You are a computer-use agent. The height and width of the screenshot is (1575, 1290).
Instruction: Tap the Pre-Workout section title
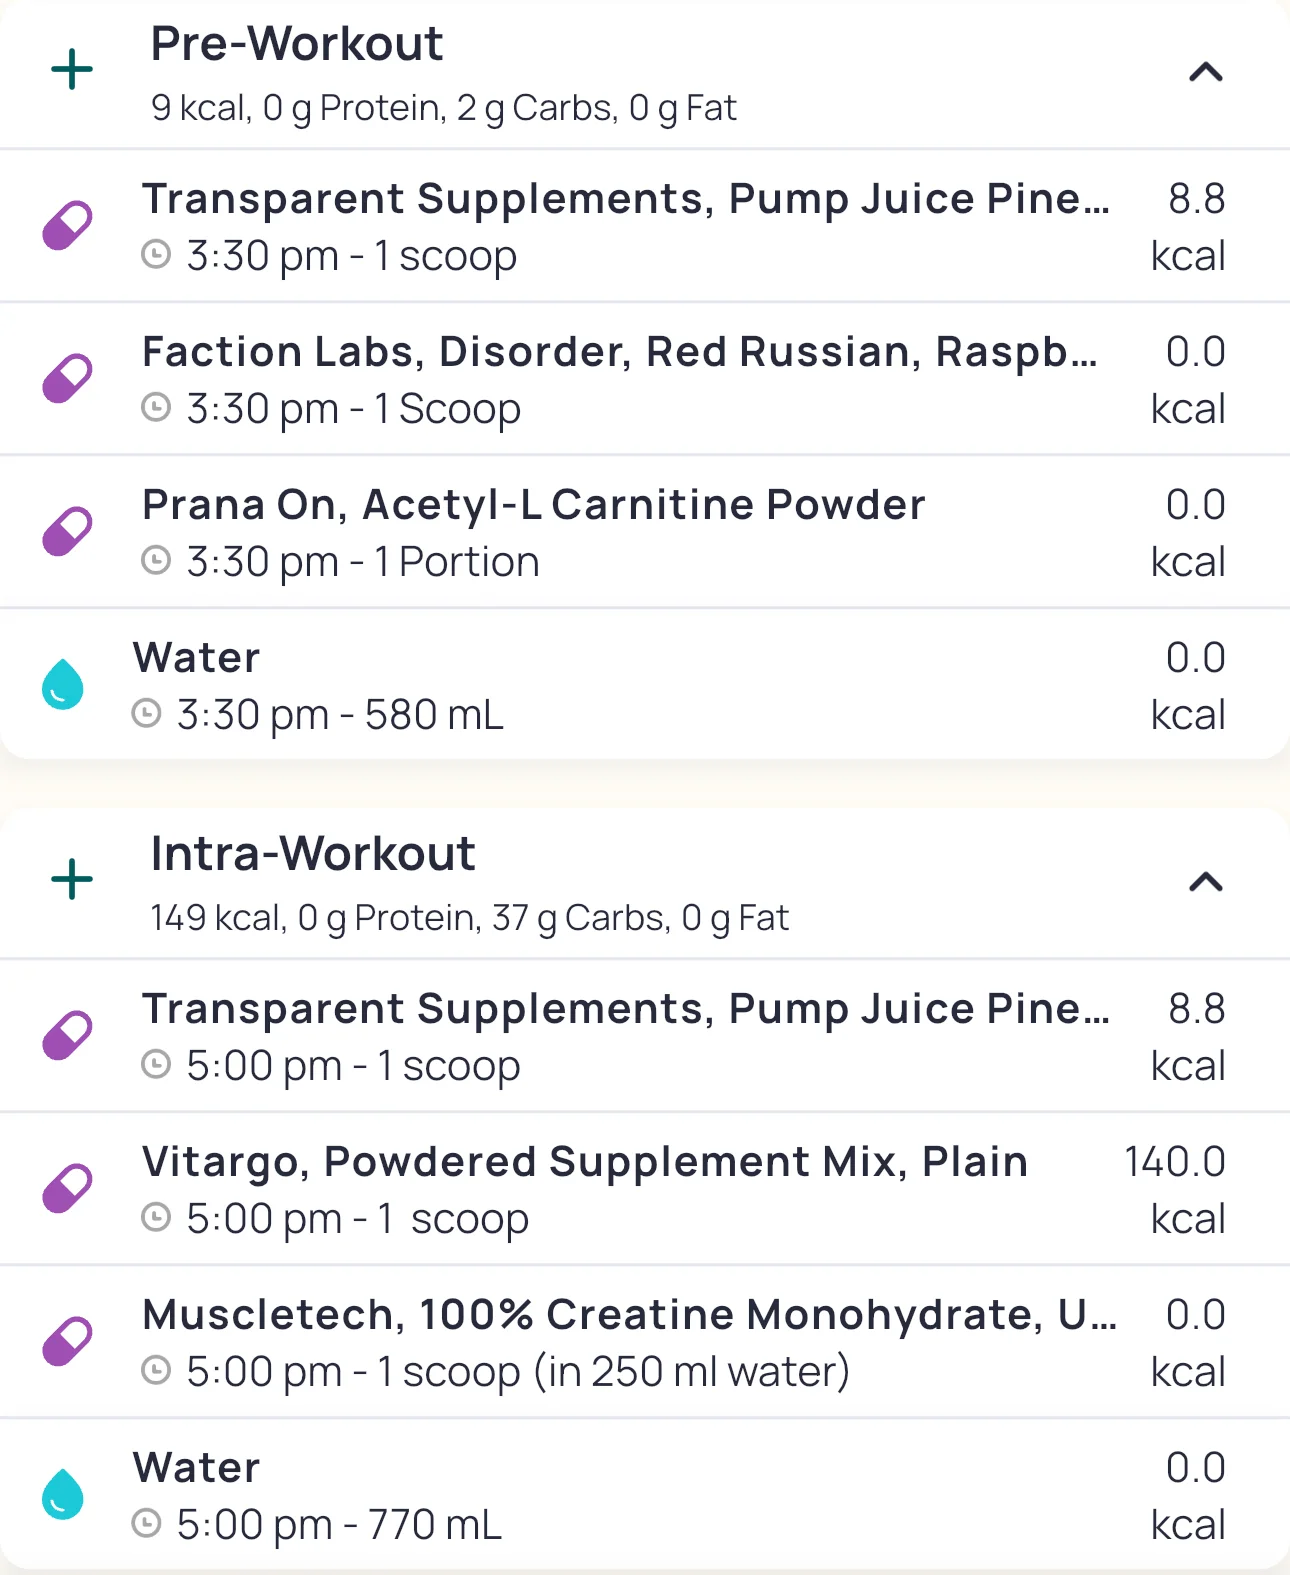pos(297,45)
